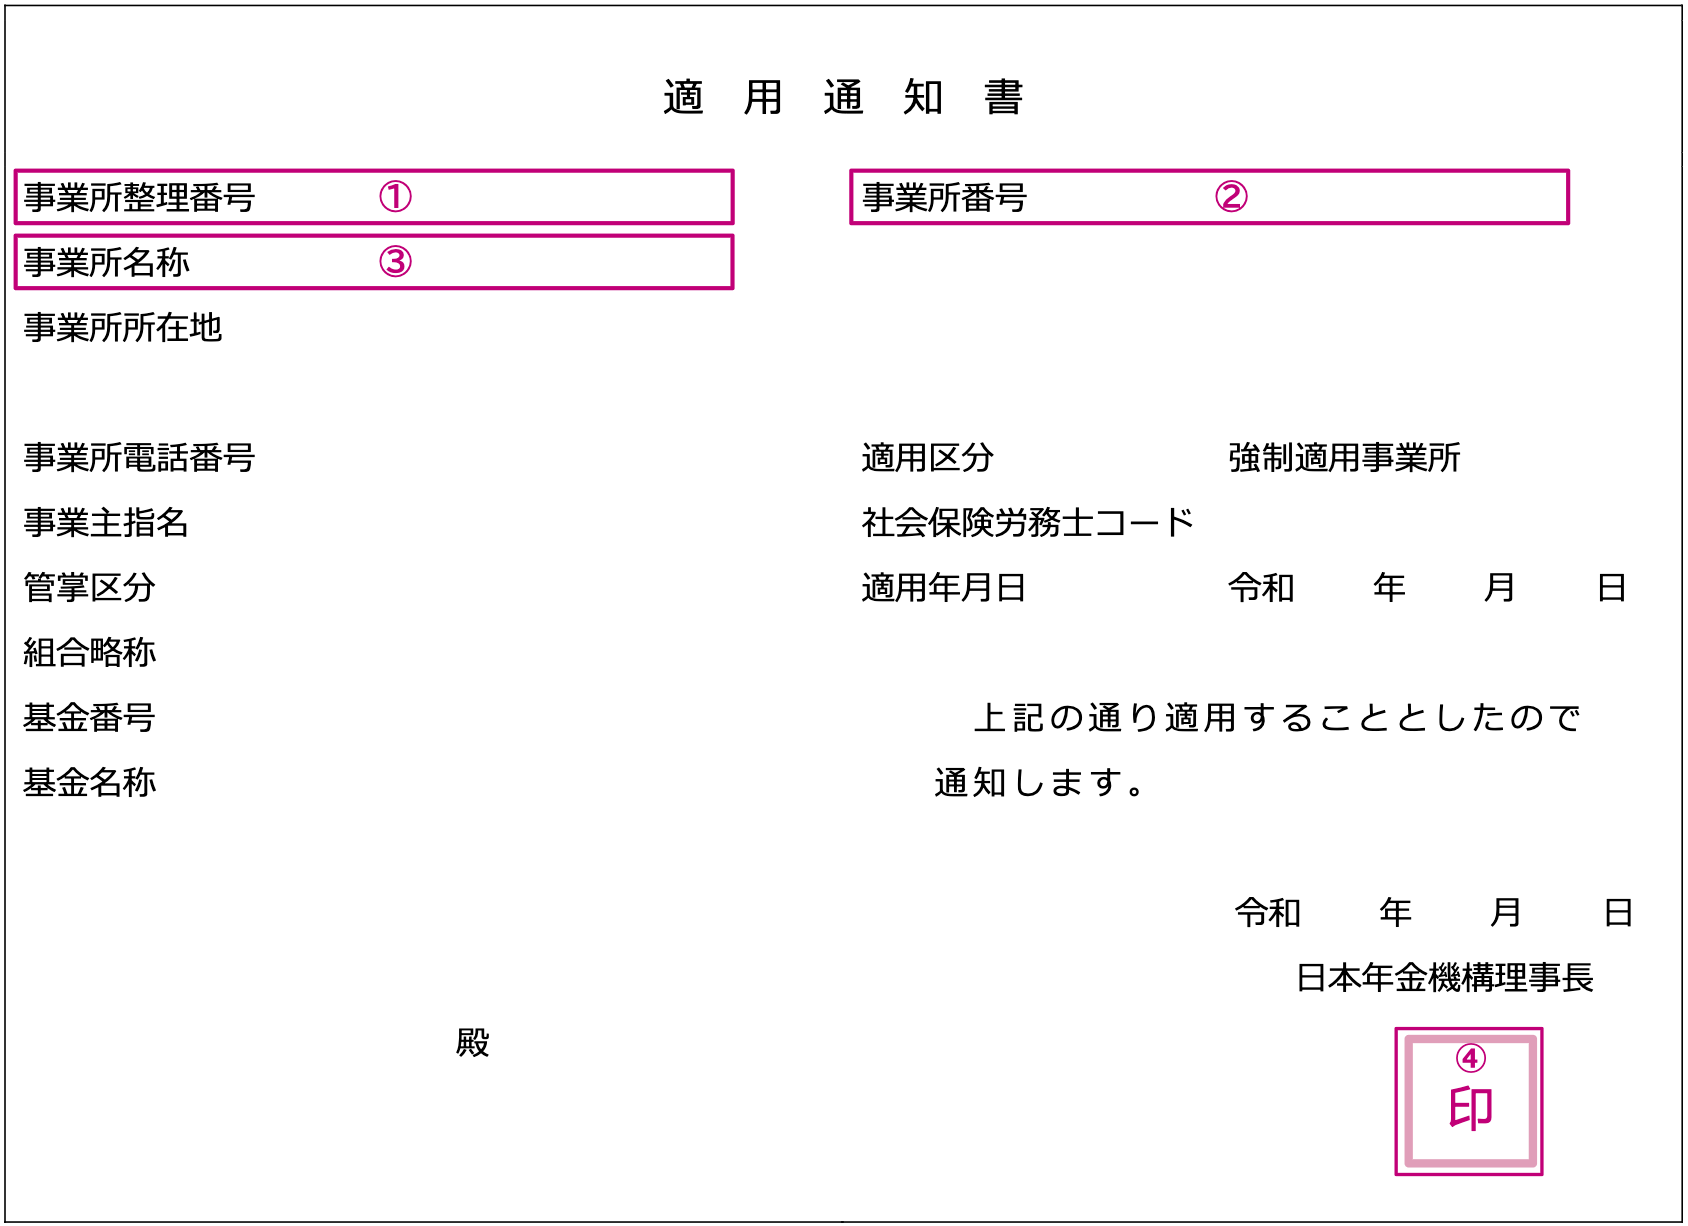Image resolution: width=1688 pixels, height=1226 pixels.
Task: Click the 事業所番号 field label
Action: (944, 197)
